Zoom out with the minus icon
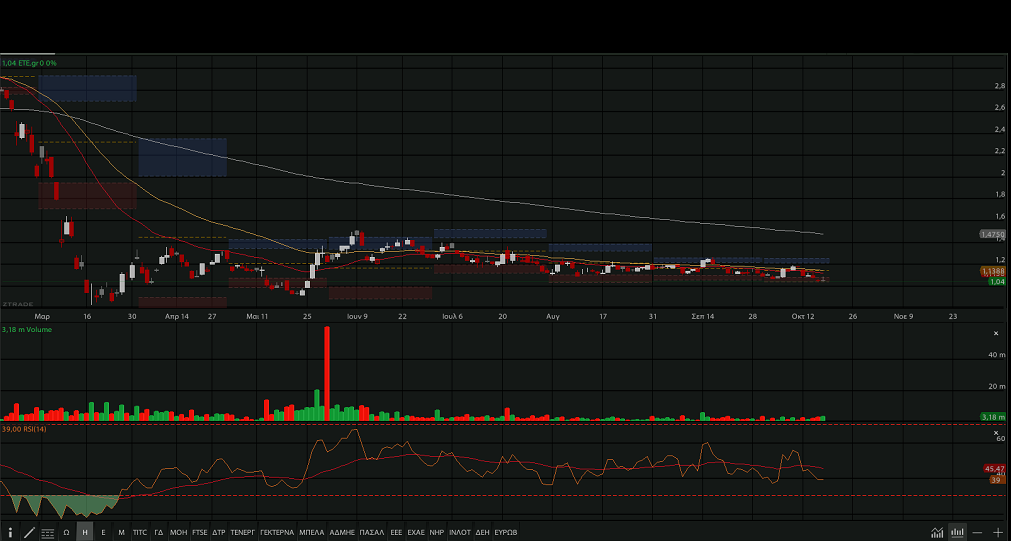Screen dimensions: 1011x541 click(977, 532)
